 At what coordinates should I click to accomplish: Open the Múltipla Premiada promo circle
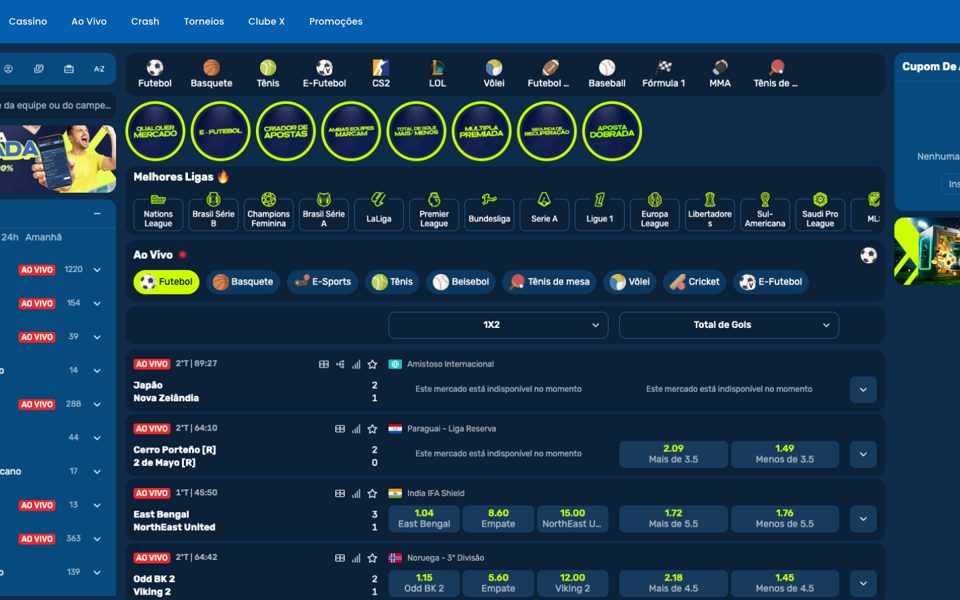[x=481, y=131]
